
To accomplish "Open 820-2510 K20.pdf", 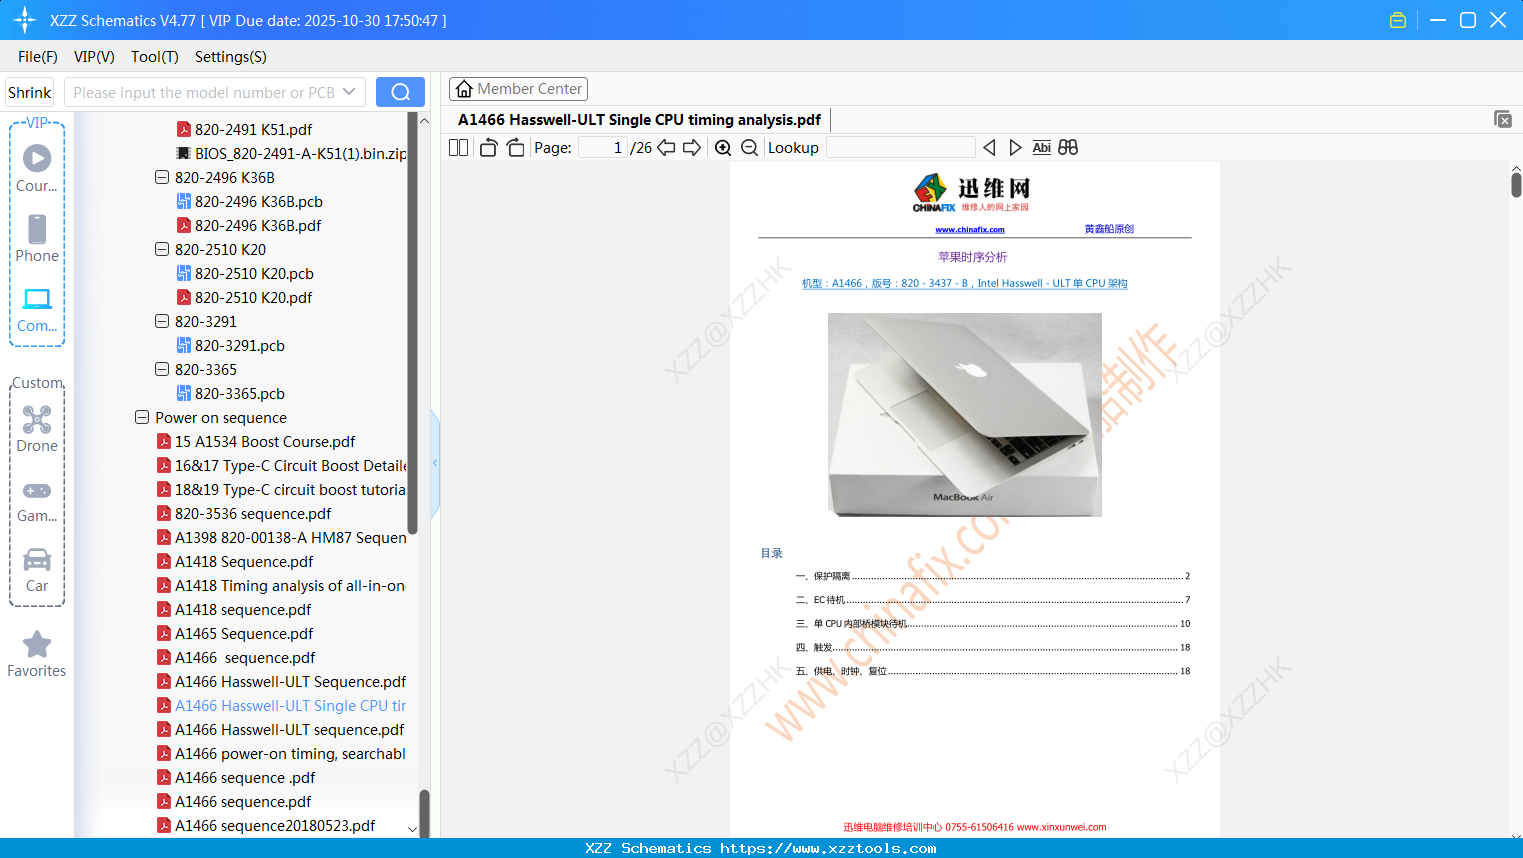I will (244, 298).
